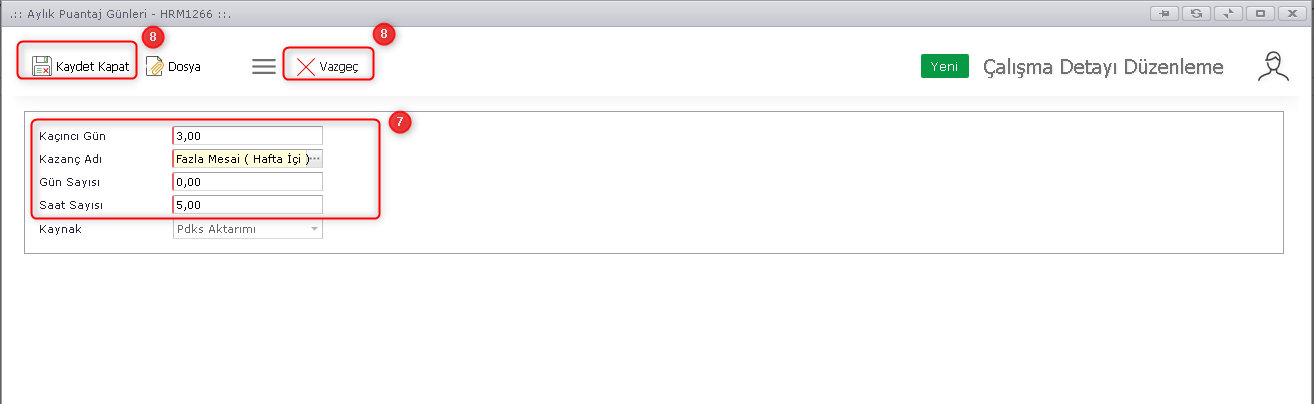The image size is (1314, 404).
Task: Open the hamburger menu in toolbar
Action: [264, 67]
